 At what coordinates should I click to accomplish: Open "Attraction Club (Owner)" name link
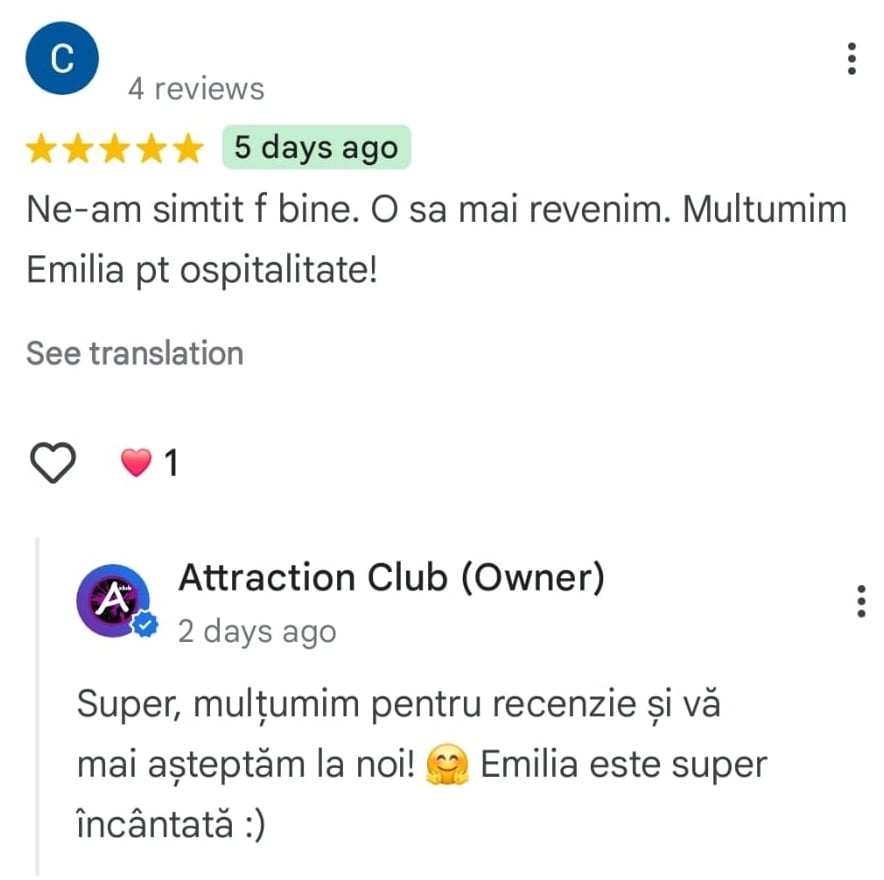point(392,578)
